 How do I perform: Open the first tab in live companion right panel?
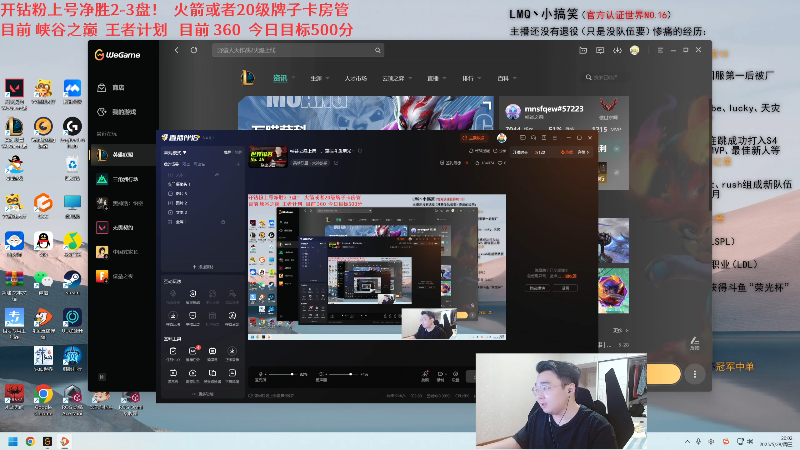tap(520, 152)
